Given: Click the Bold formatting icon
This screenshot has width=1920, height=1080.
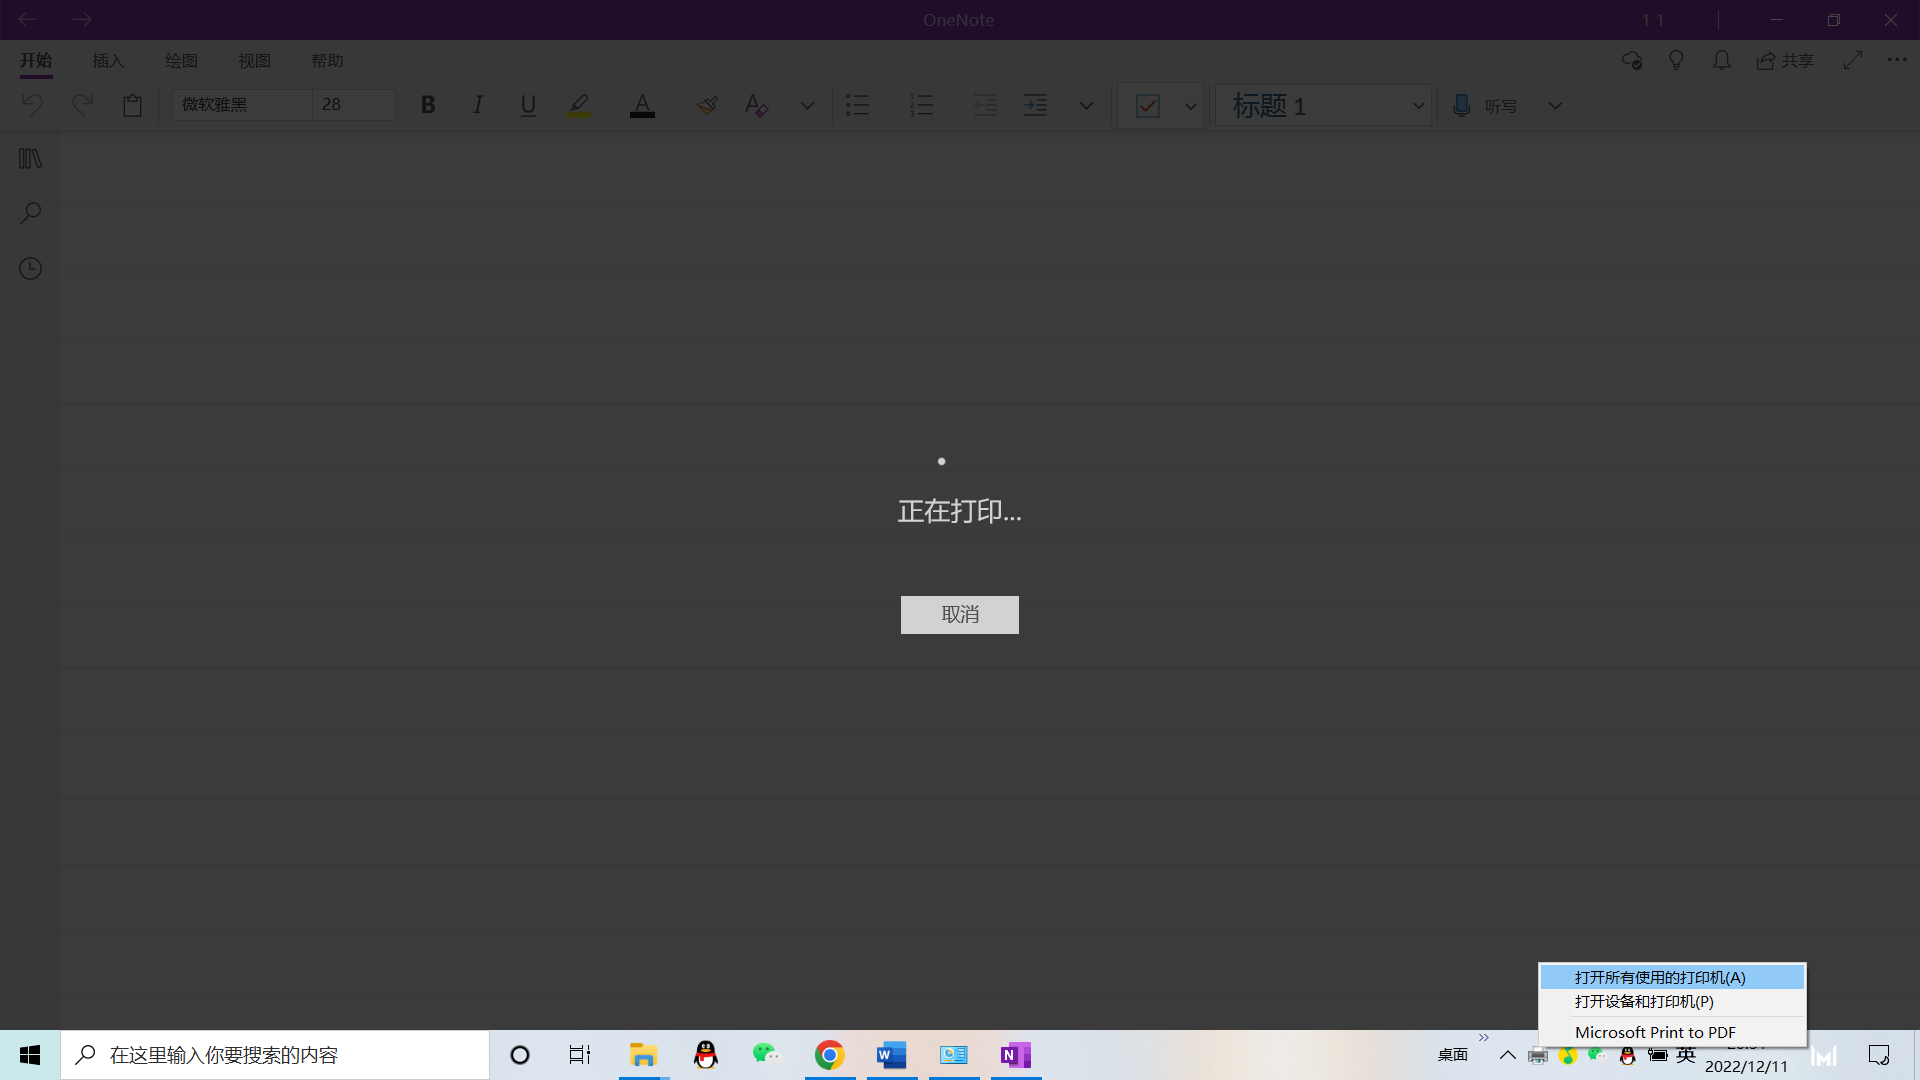Looking at the screenshot, I should [x=428, y=105].
